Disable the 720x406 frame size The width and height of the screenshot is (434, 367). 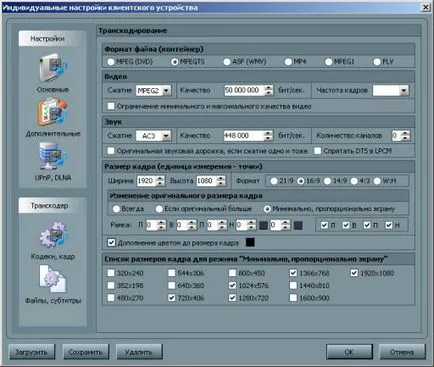point(172,298)
